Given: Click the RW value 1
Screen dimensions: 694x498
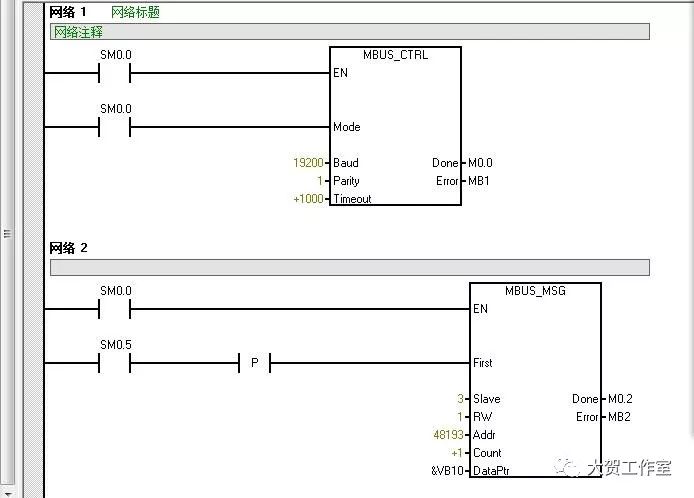Looking at the screenshot, I should tap(460, 417).
